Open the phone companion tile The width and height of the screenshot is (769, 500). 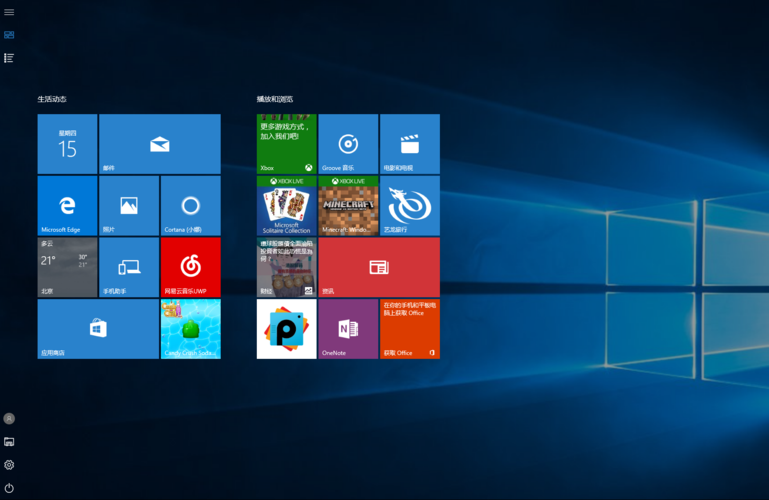pos(129,267)
